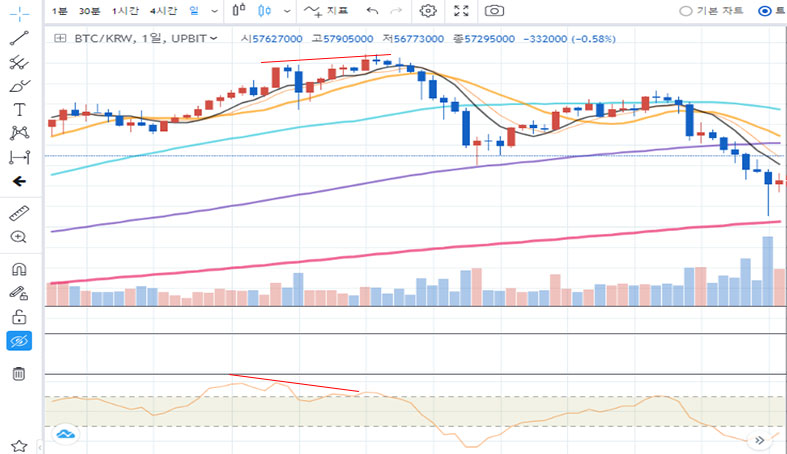Viewport: 787px width, 454px height.
Task: Click the cloud chart logo button
Action: pos(65,434)
